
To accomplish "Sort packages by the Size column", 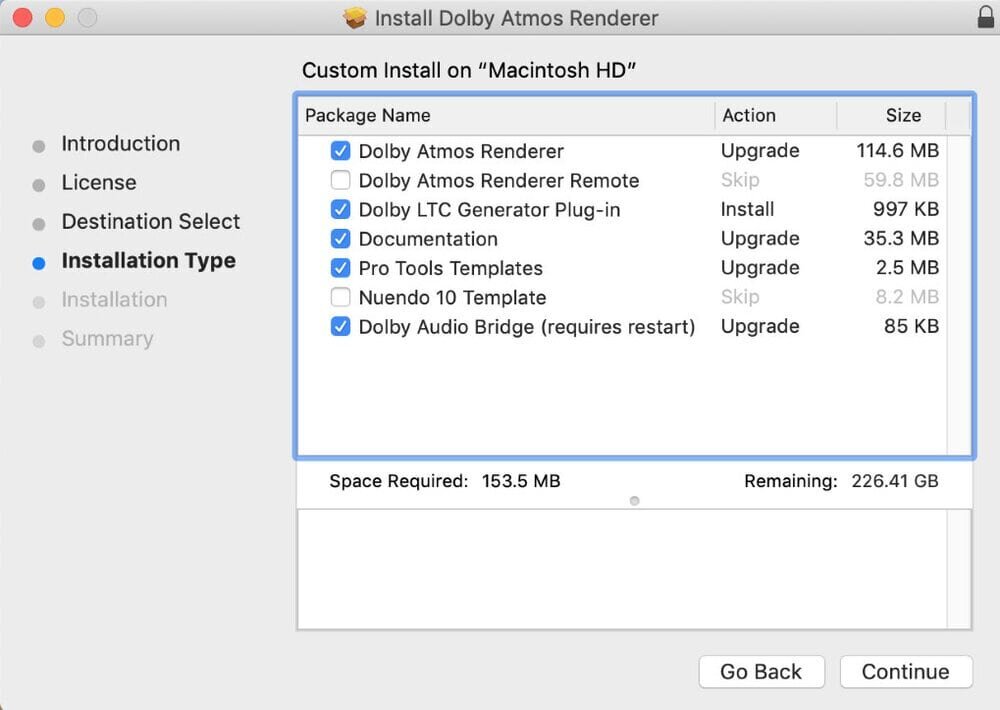I will pos(903,115).
